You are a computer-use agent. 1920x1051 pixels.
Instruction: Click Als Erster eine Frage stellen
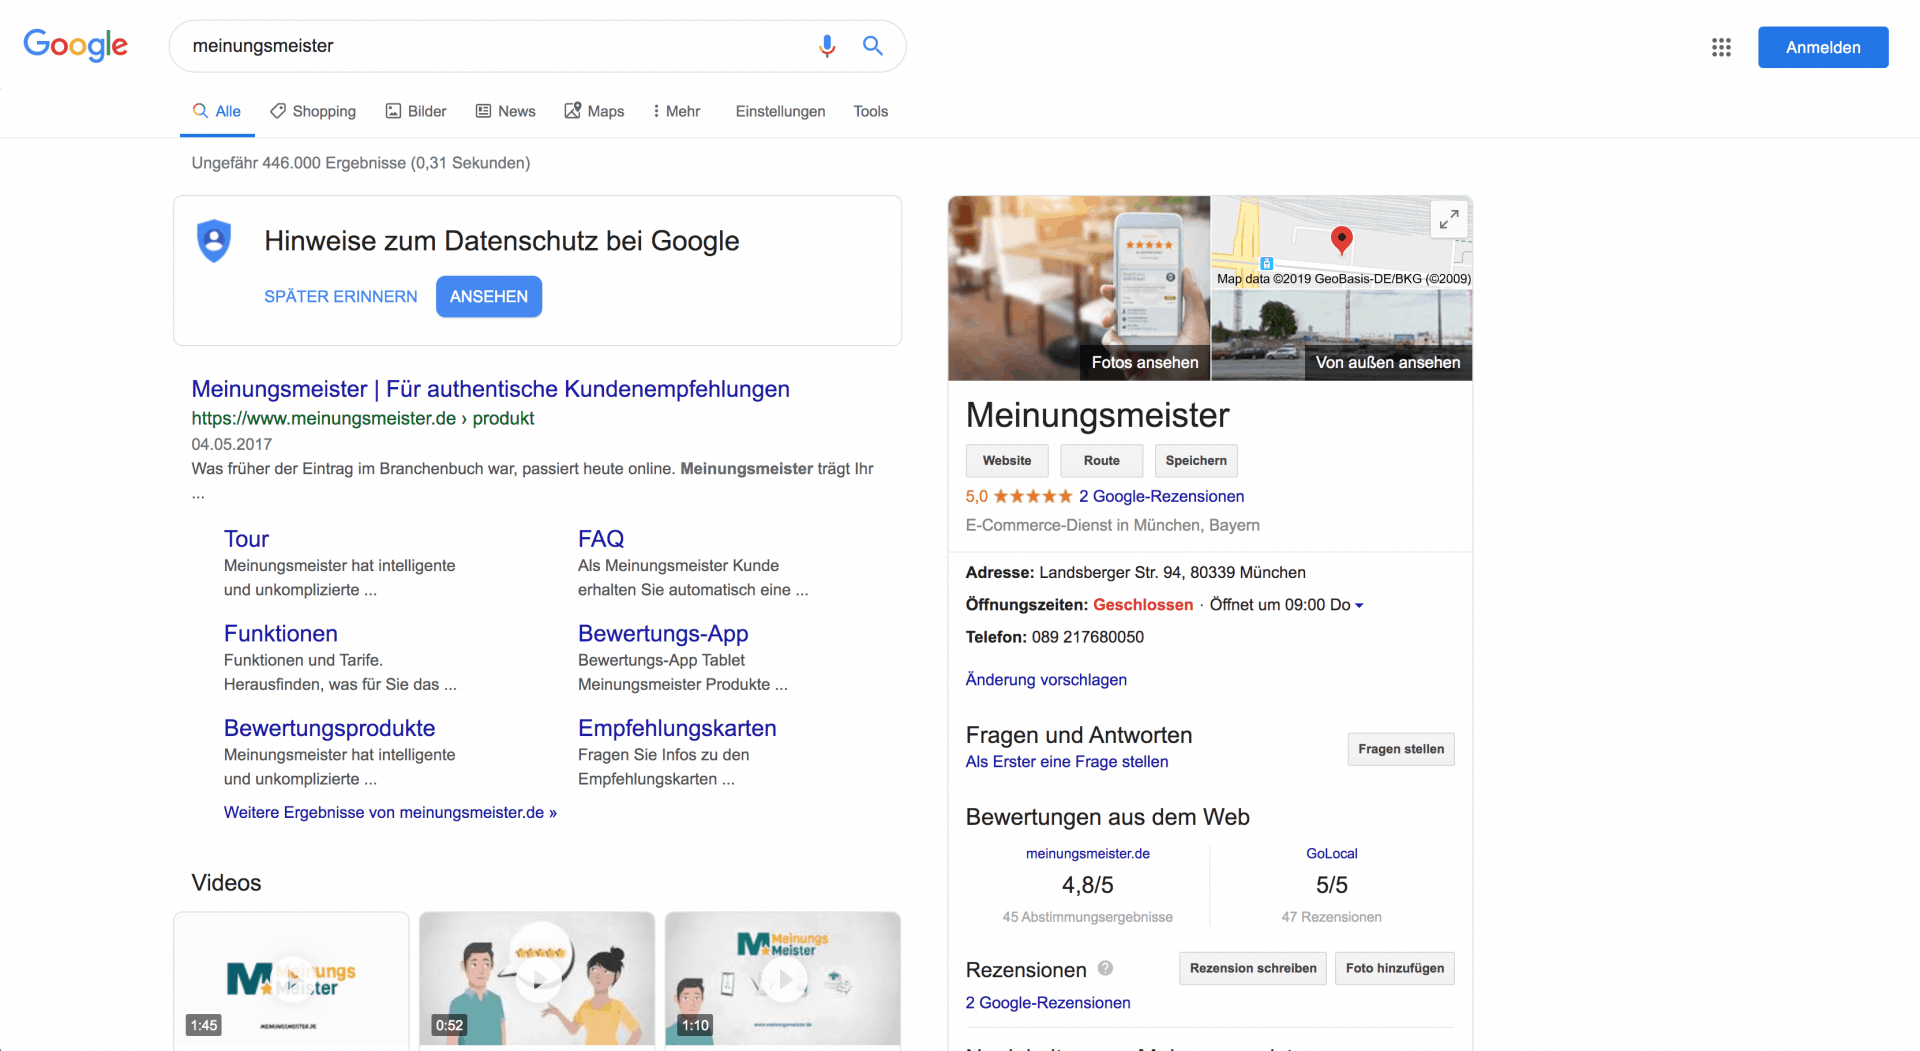[x=1067, y=761]
